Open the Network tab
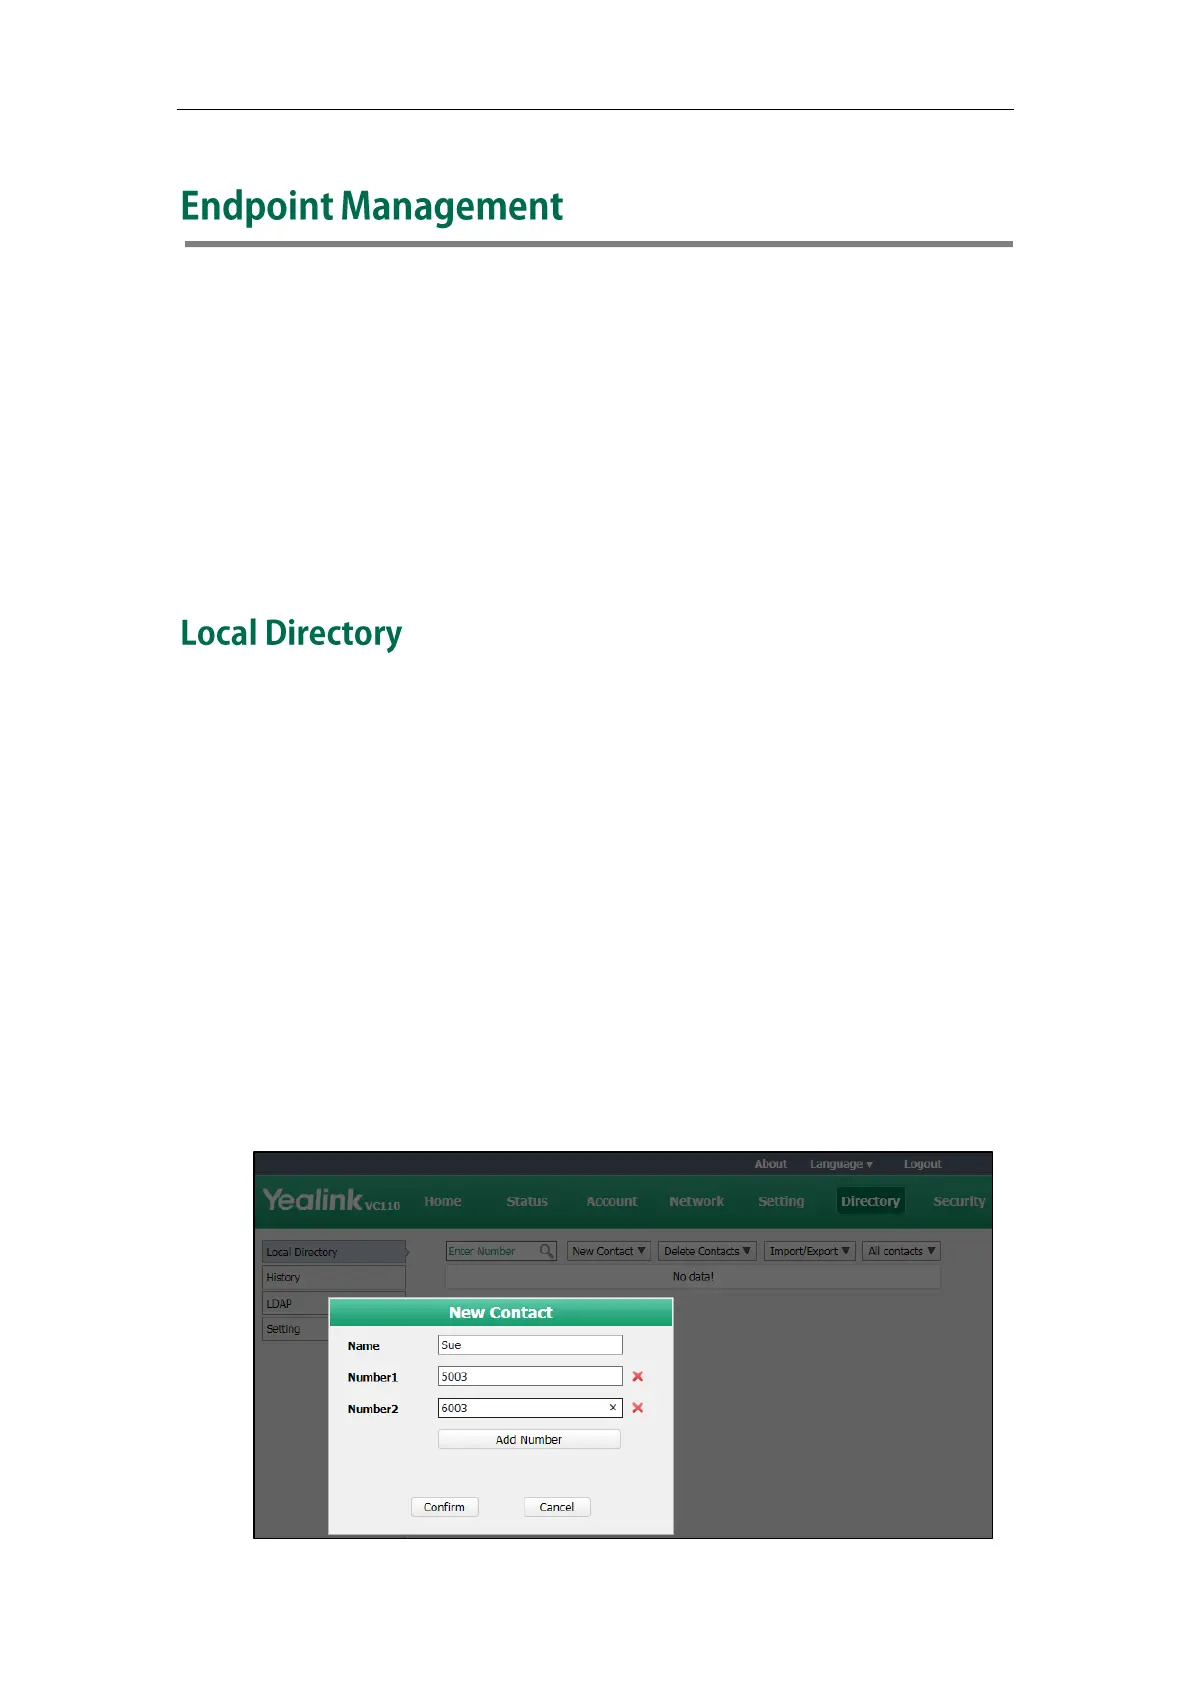Image resolution: width=1191 pixels, height=1684 pixels. (697, 1201)
